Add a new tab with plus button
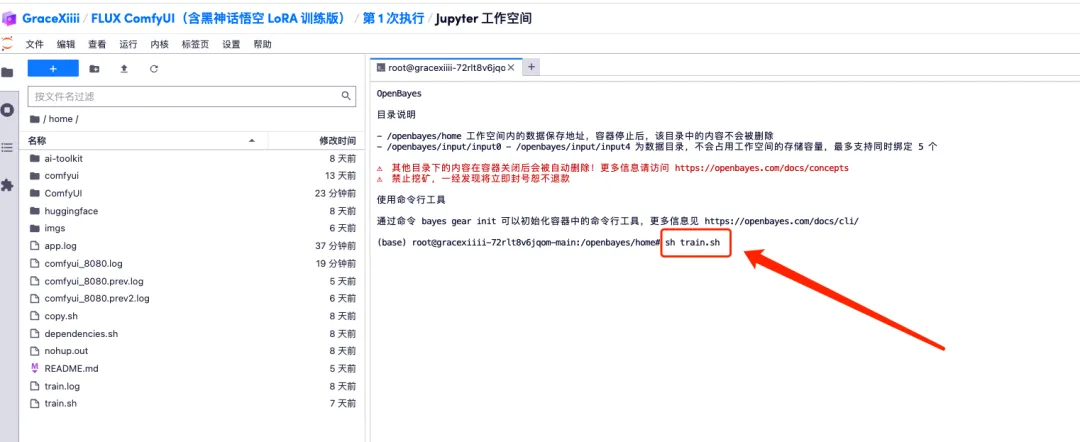This screenshot has width=1080, height=442. pos(532,67)
